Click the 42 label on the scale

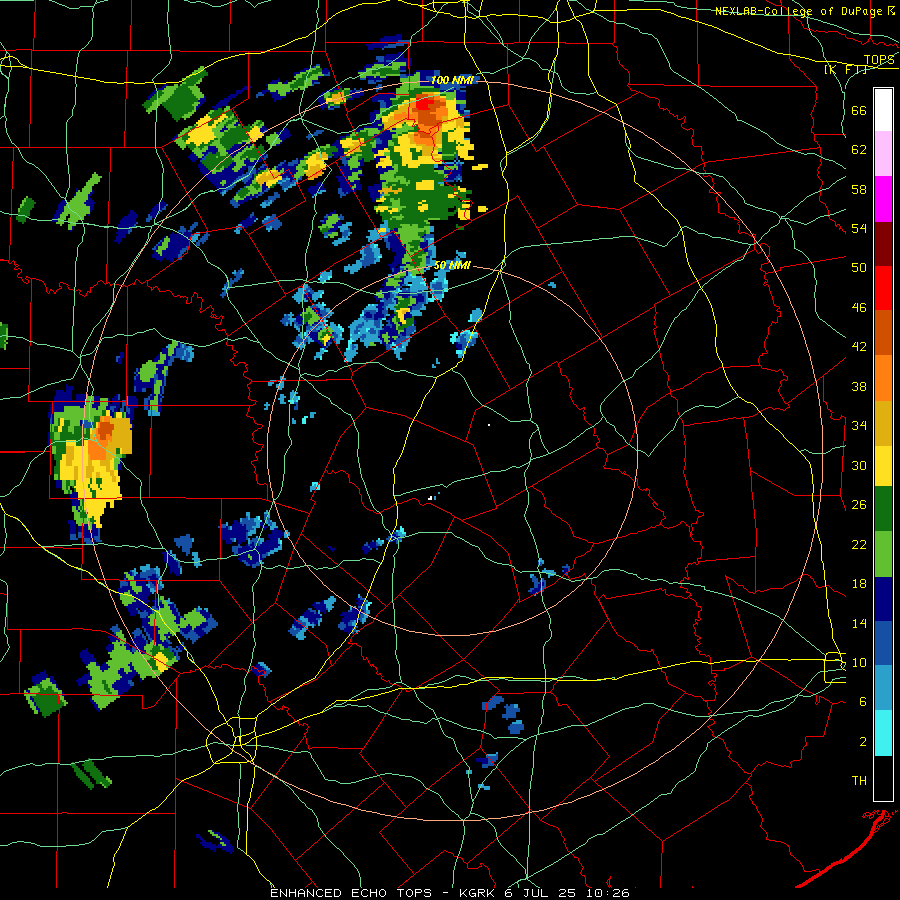point(859,347)
